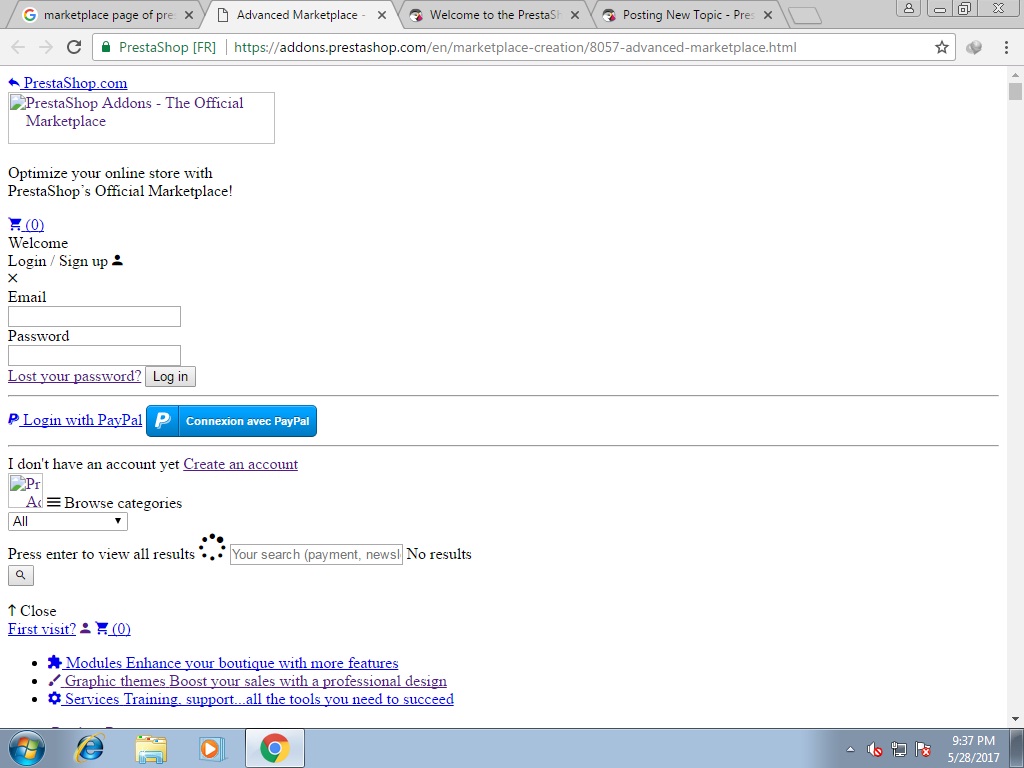Open Services gear link

[x=251, y=699]
